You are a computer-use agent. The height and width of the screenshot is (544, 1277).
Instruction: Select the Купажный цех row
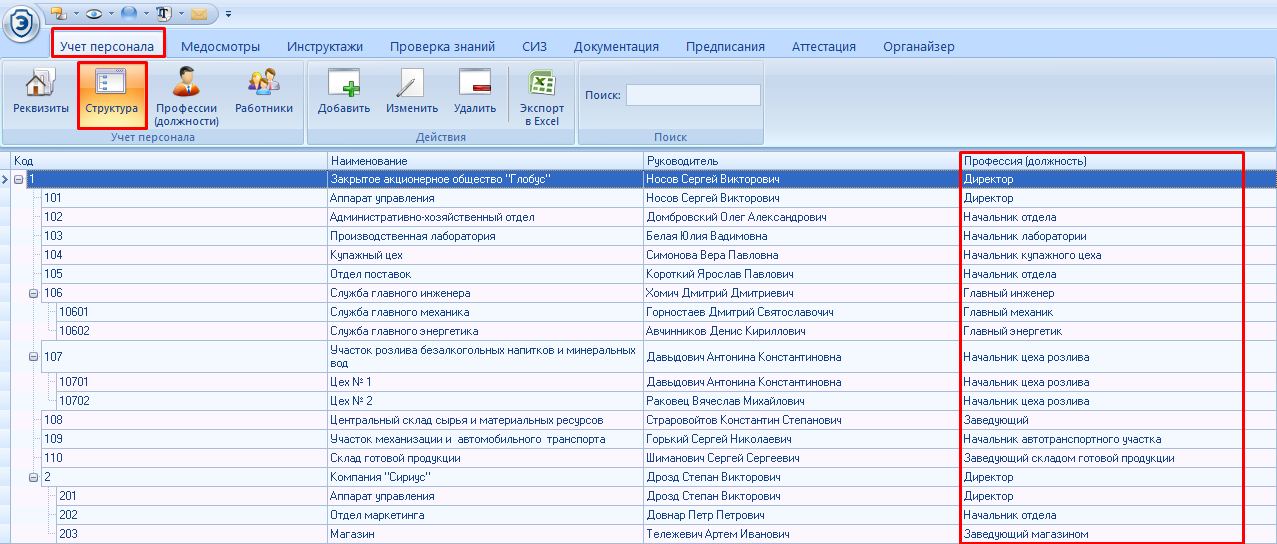tap(366, 255)
